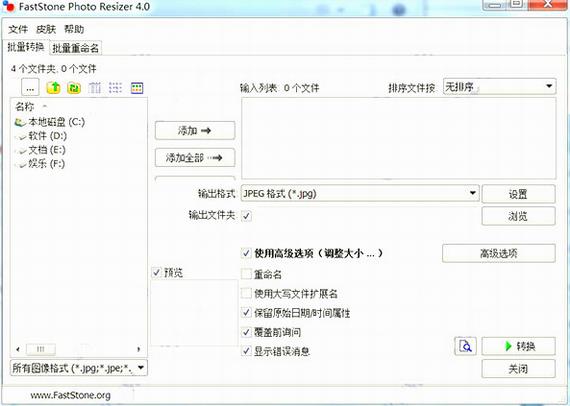This screenshot has height=406, width=570.
Task: Start conversion with 转换 button
Action: coord(518,346)
